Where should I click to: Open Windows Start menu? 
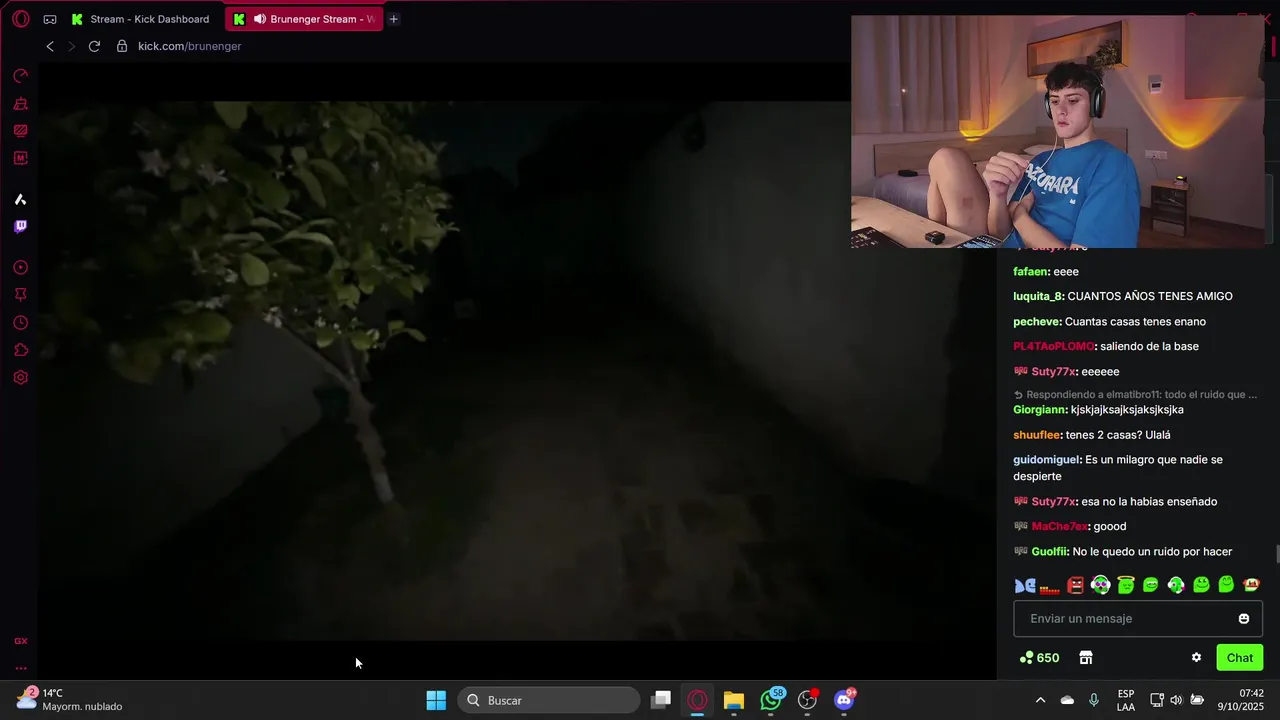[x=436, y=700]
